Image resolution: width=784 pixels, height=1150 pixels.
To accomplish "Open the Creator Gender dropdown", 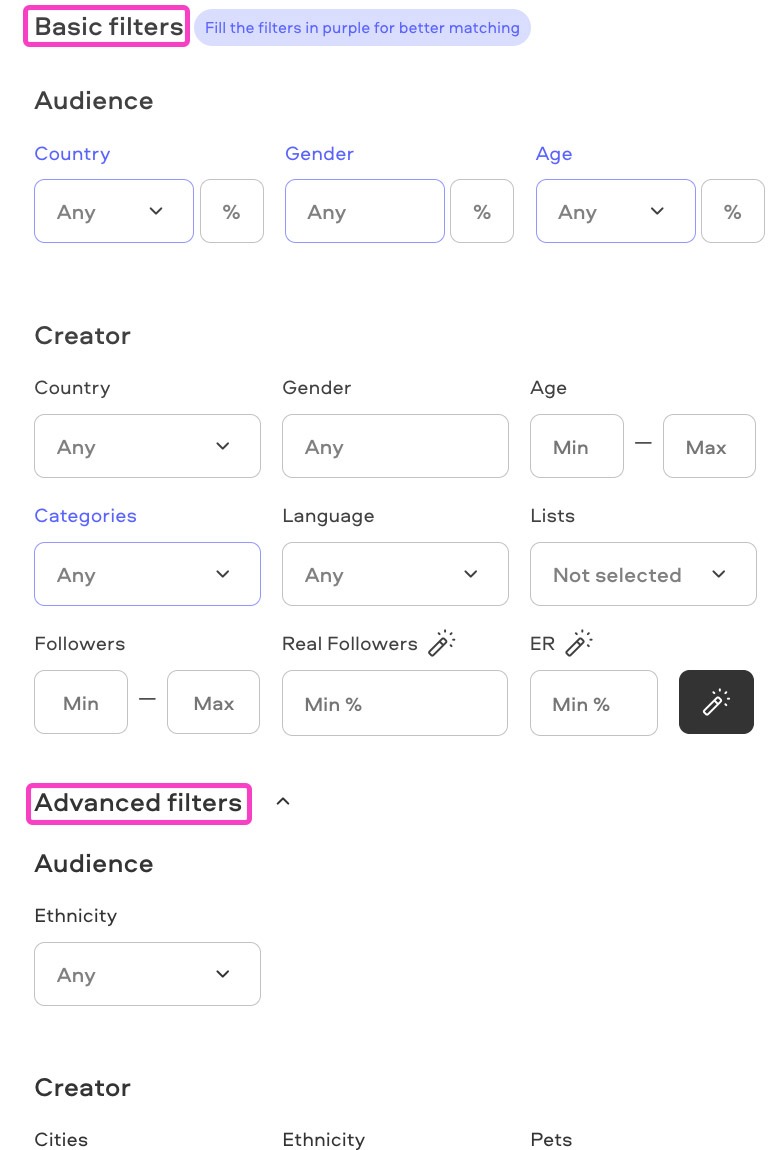I will [395, 446].
